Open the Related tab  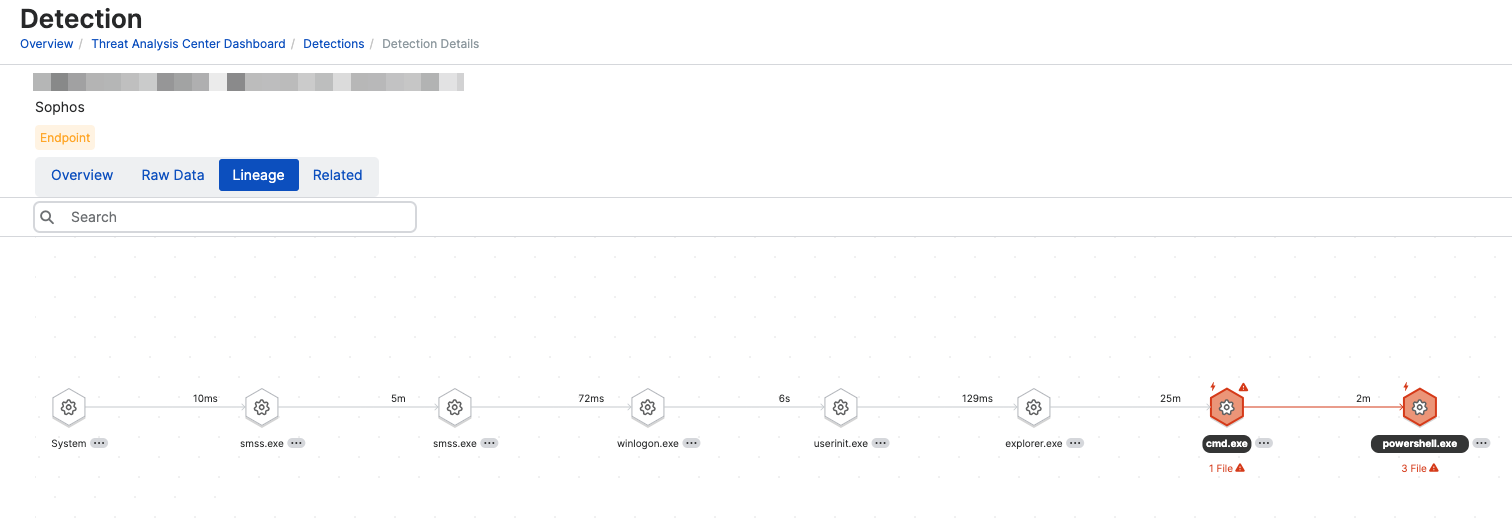(337, 175)
